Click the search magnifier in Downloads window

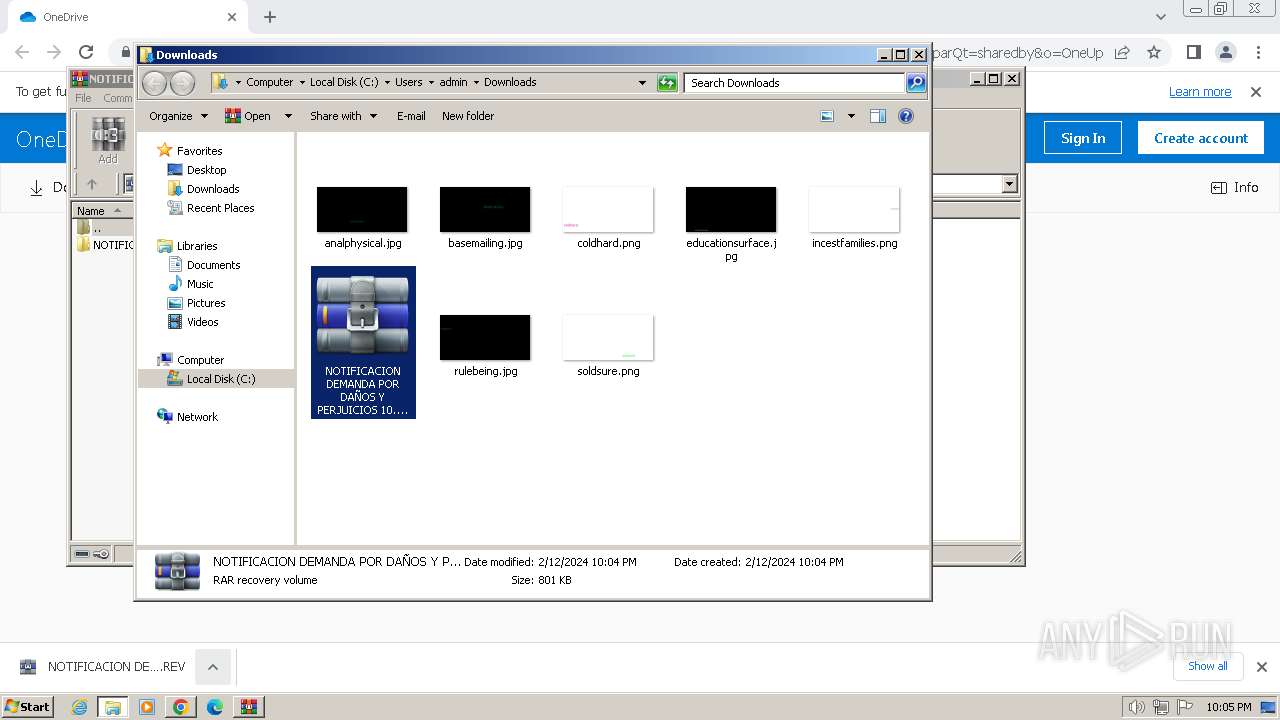click(916, 83)
